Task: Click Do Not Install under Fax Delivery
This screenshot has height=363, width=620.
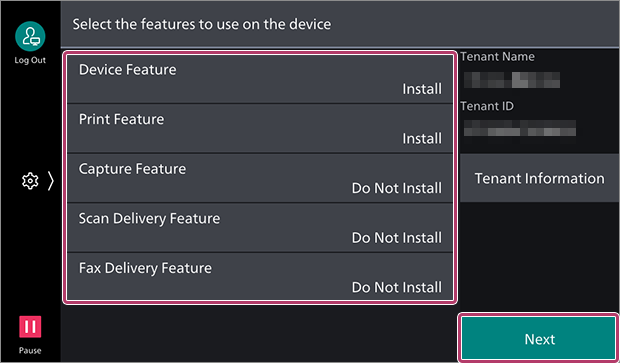Action: [397, 287]
